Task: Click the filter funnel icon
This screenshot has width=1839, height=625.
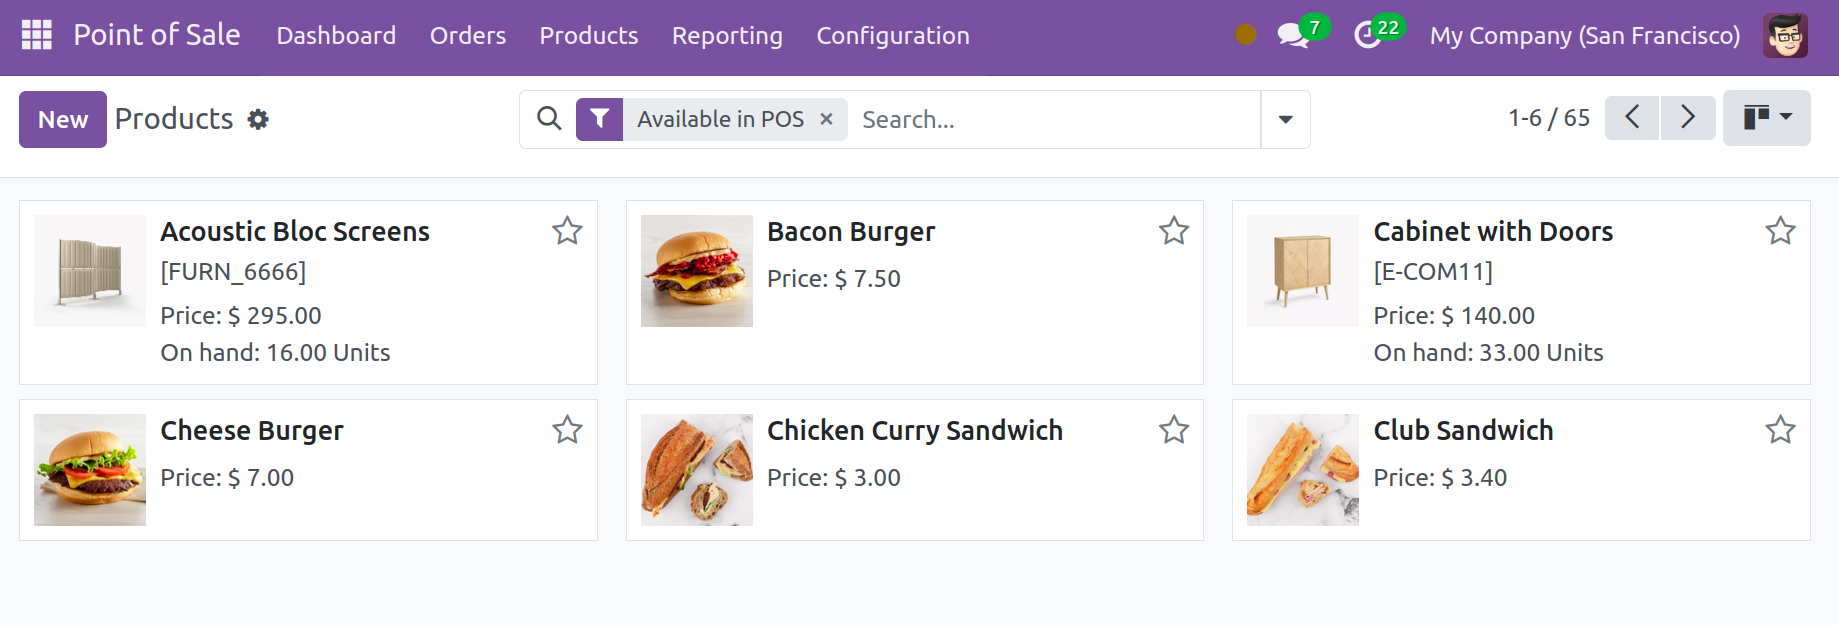Action: click(600, 119)
